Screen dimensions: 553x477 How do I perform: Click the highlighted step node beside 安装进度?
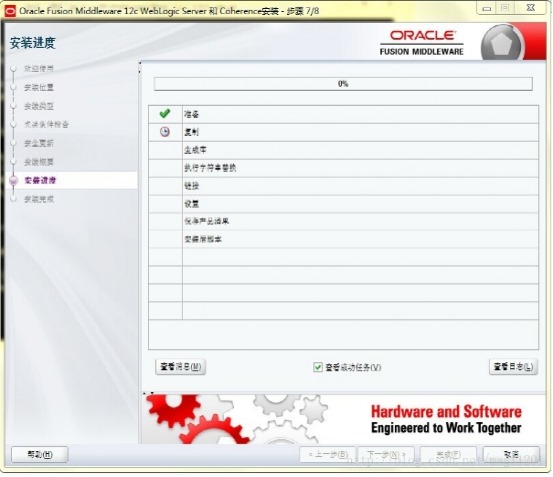coord(13,181)
